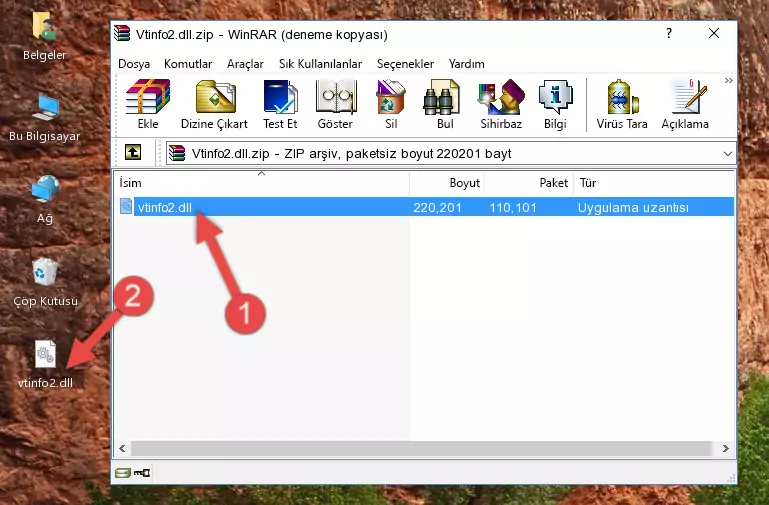
Task: Click the Sil delete icon
Action: point(391,104)
